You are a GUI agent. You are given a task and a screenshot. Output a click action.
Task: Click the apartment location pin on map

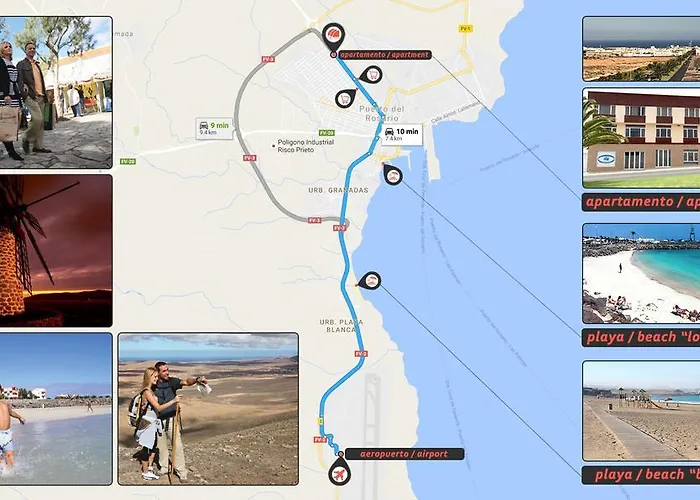(x=333, y=36)
